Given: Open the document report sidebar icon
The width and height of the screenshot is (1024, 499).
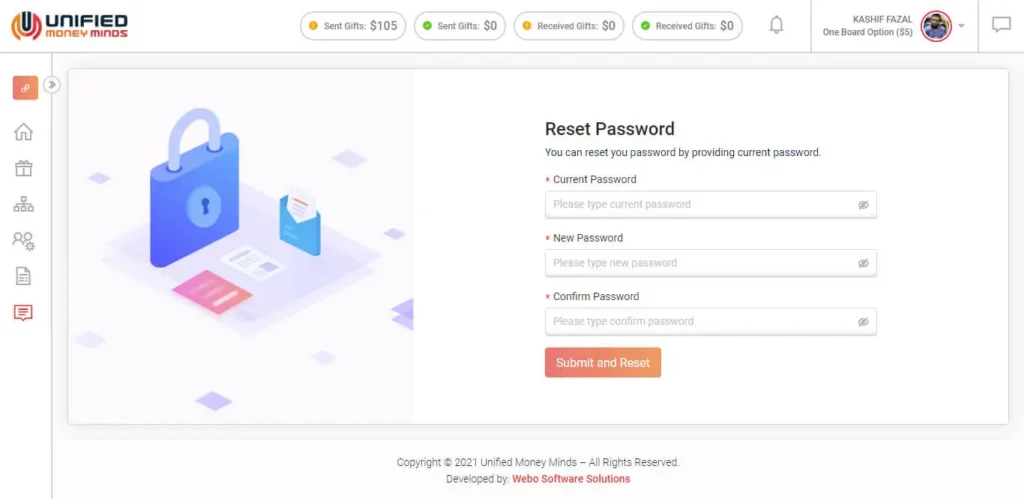Looking at the screenshot, I should [x=23, y=276].
